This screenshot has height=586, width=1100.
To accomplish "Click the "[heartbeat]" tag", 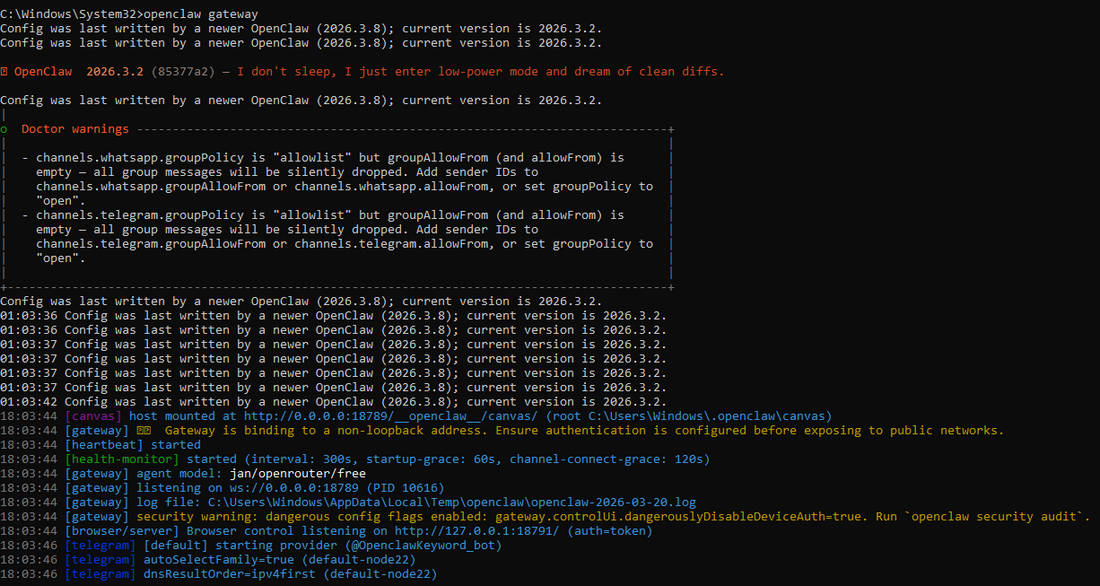I will [x=104, y=445].
